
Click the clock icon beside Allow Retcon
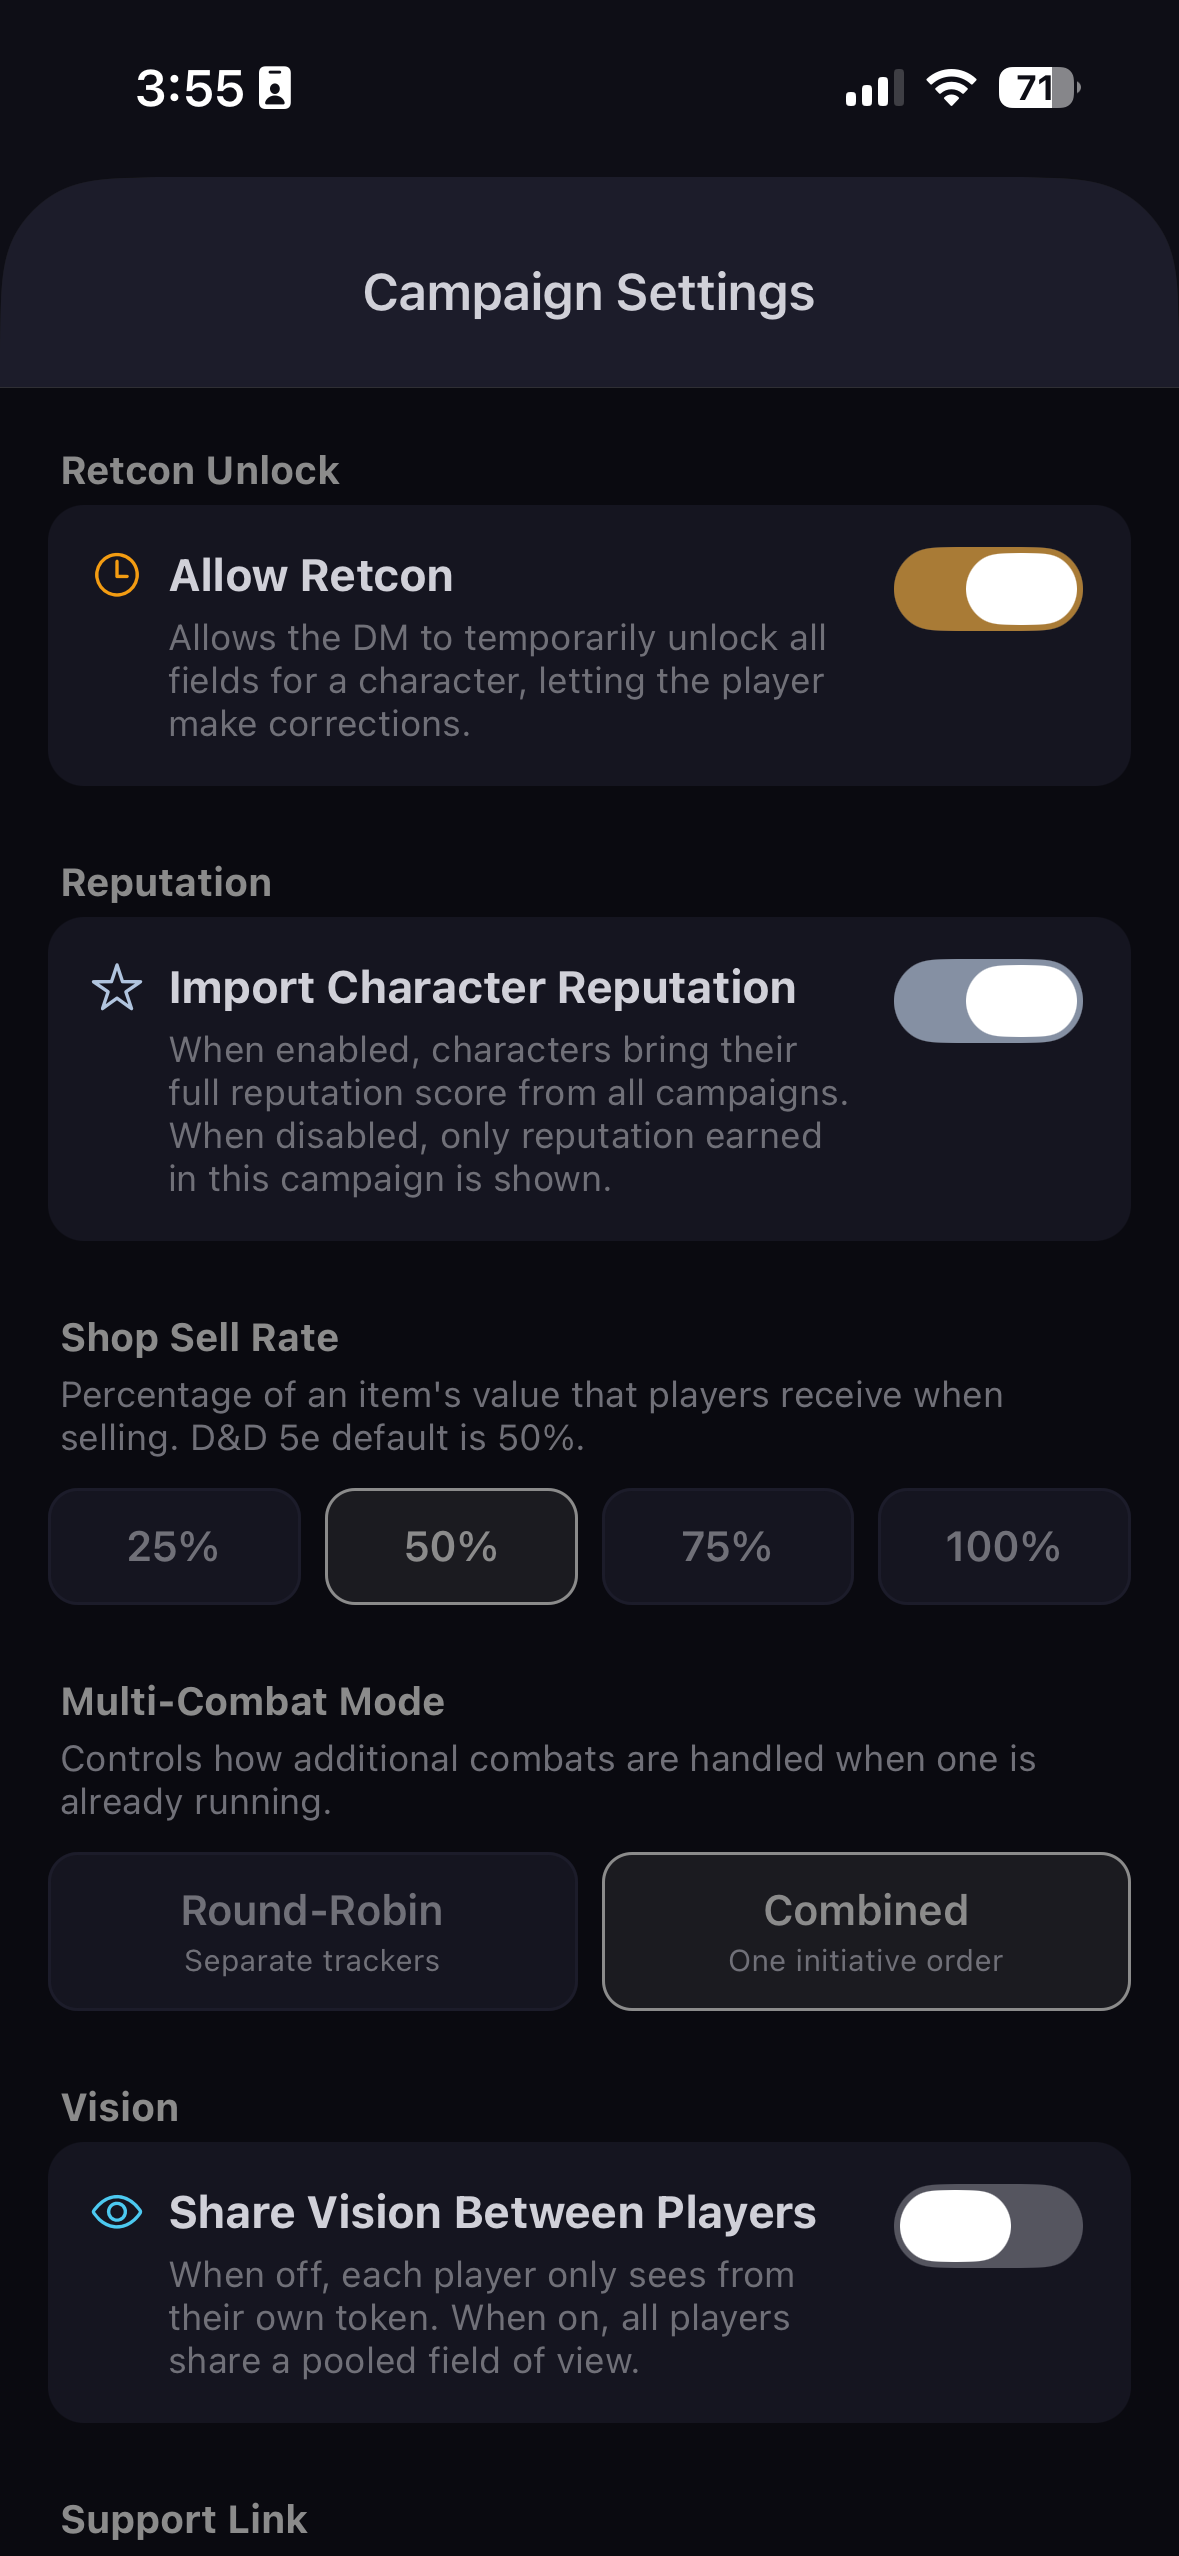pyautogui.click(x=116, y=575)
